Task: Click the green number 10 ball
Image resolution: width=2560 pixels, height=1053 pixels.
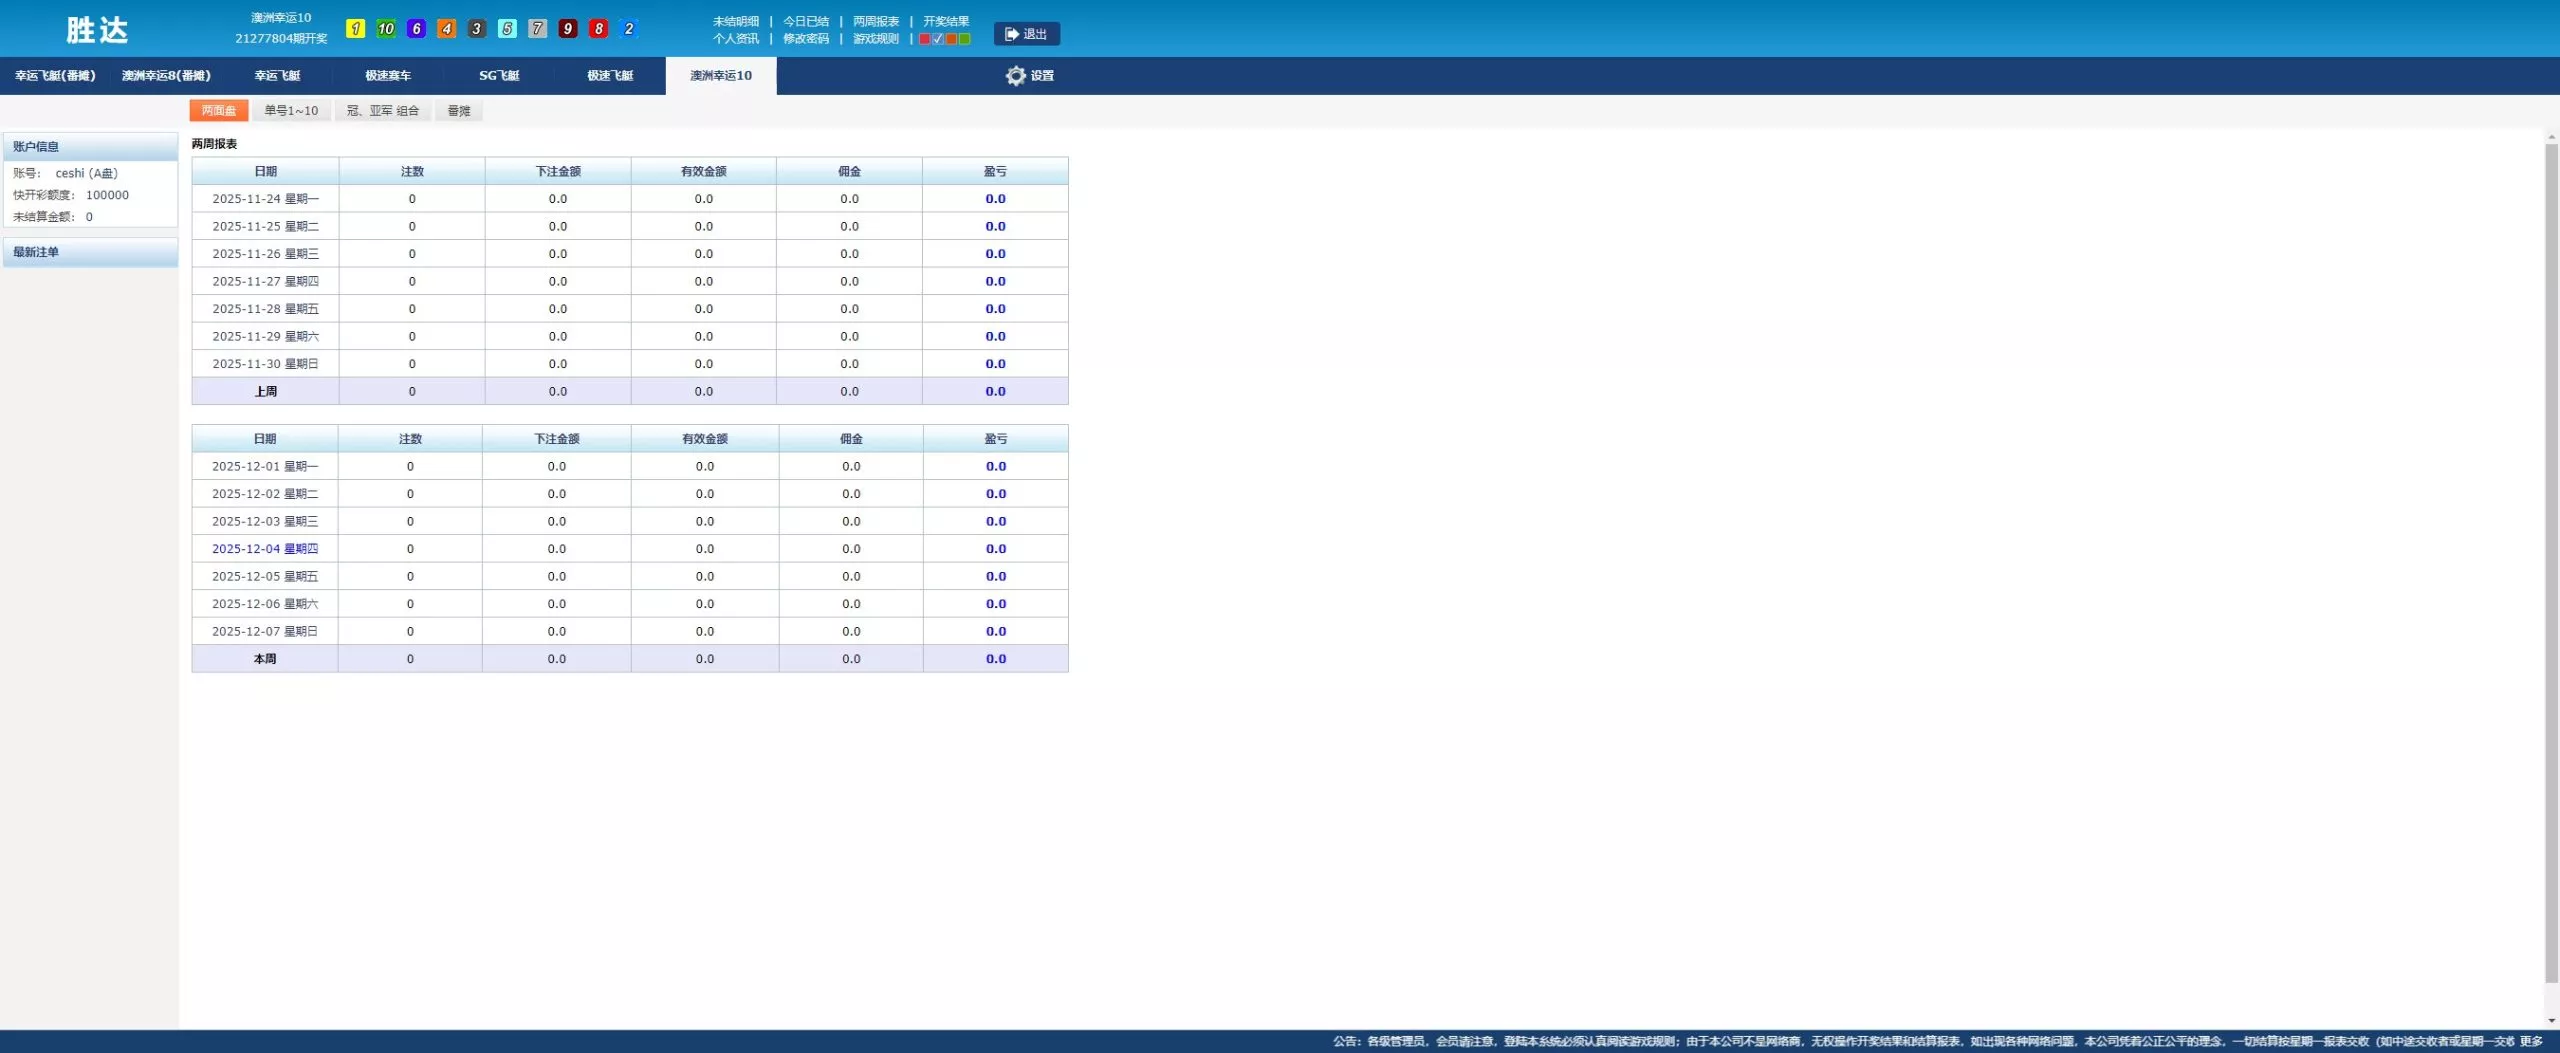Action: (386, 29)
